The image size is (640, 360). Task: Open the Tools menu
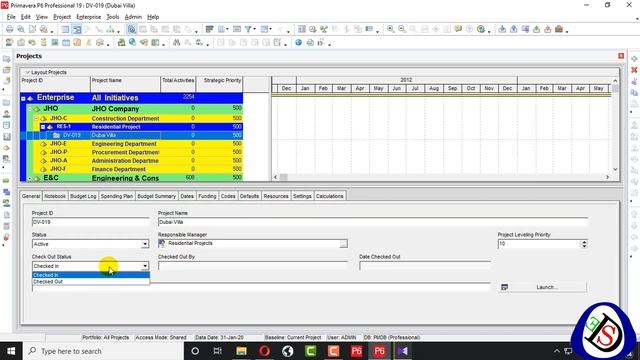[113, 17]
